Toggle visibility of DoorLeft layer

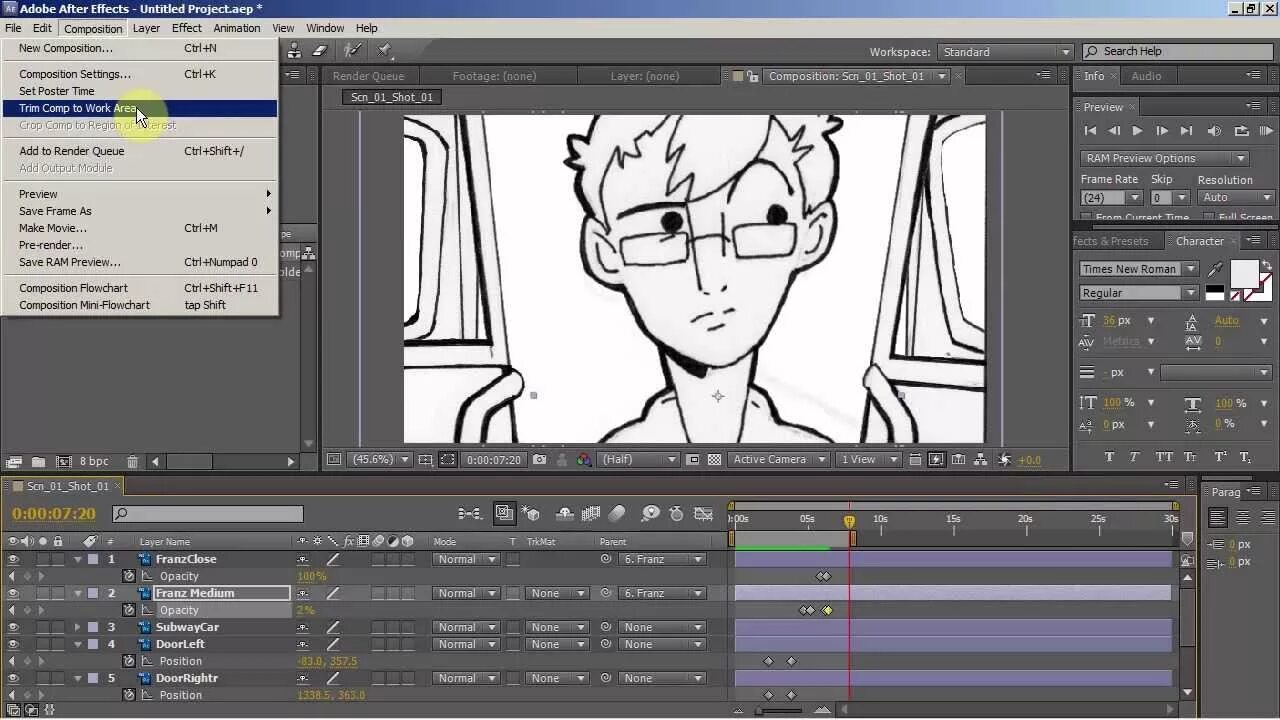13,645
